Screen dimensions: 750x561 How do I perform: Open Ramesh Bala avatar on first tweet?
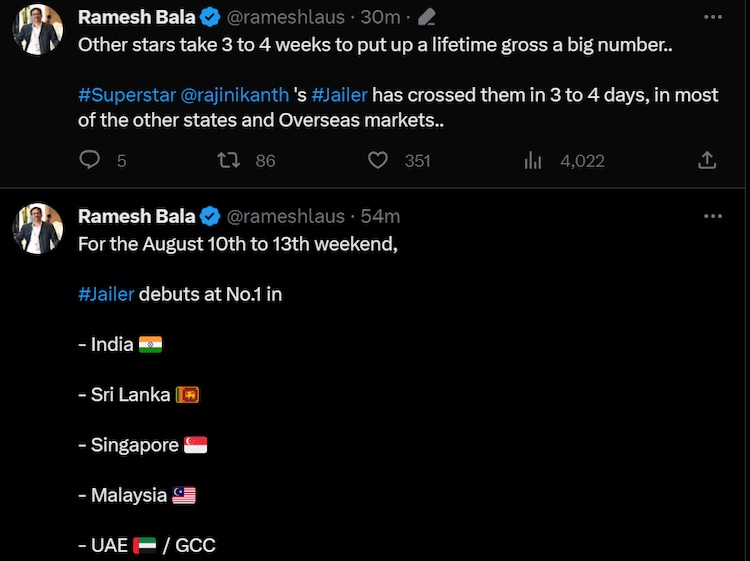coord(38,31)
